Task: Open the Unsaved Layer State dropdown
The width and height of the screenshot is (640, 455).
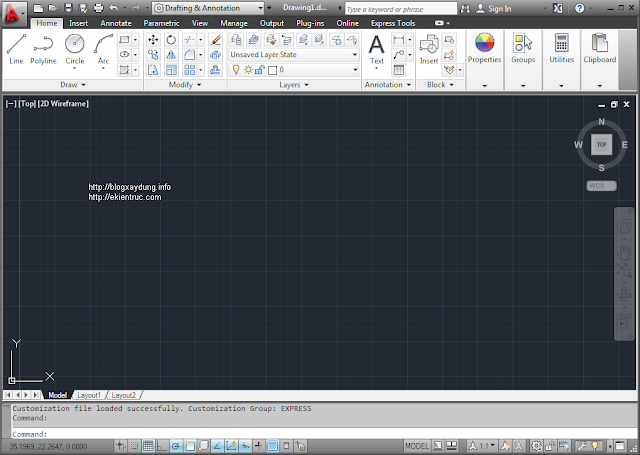Action: (294, 55)
